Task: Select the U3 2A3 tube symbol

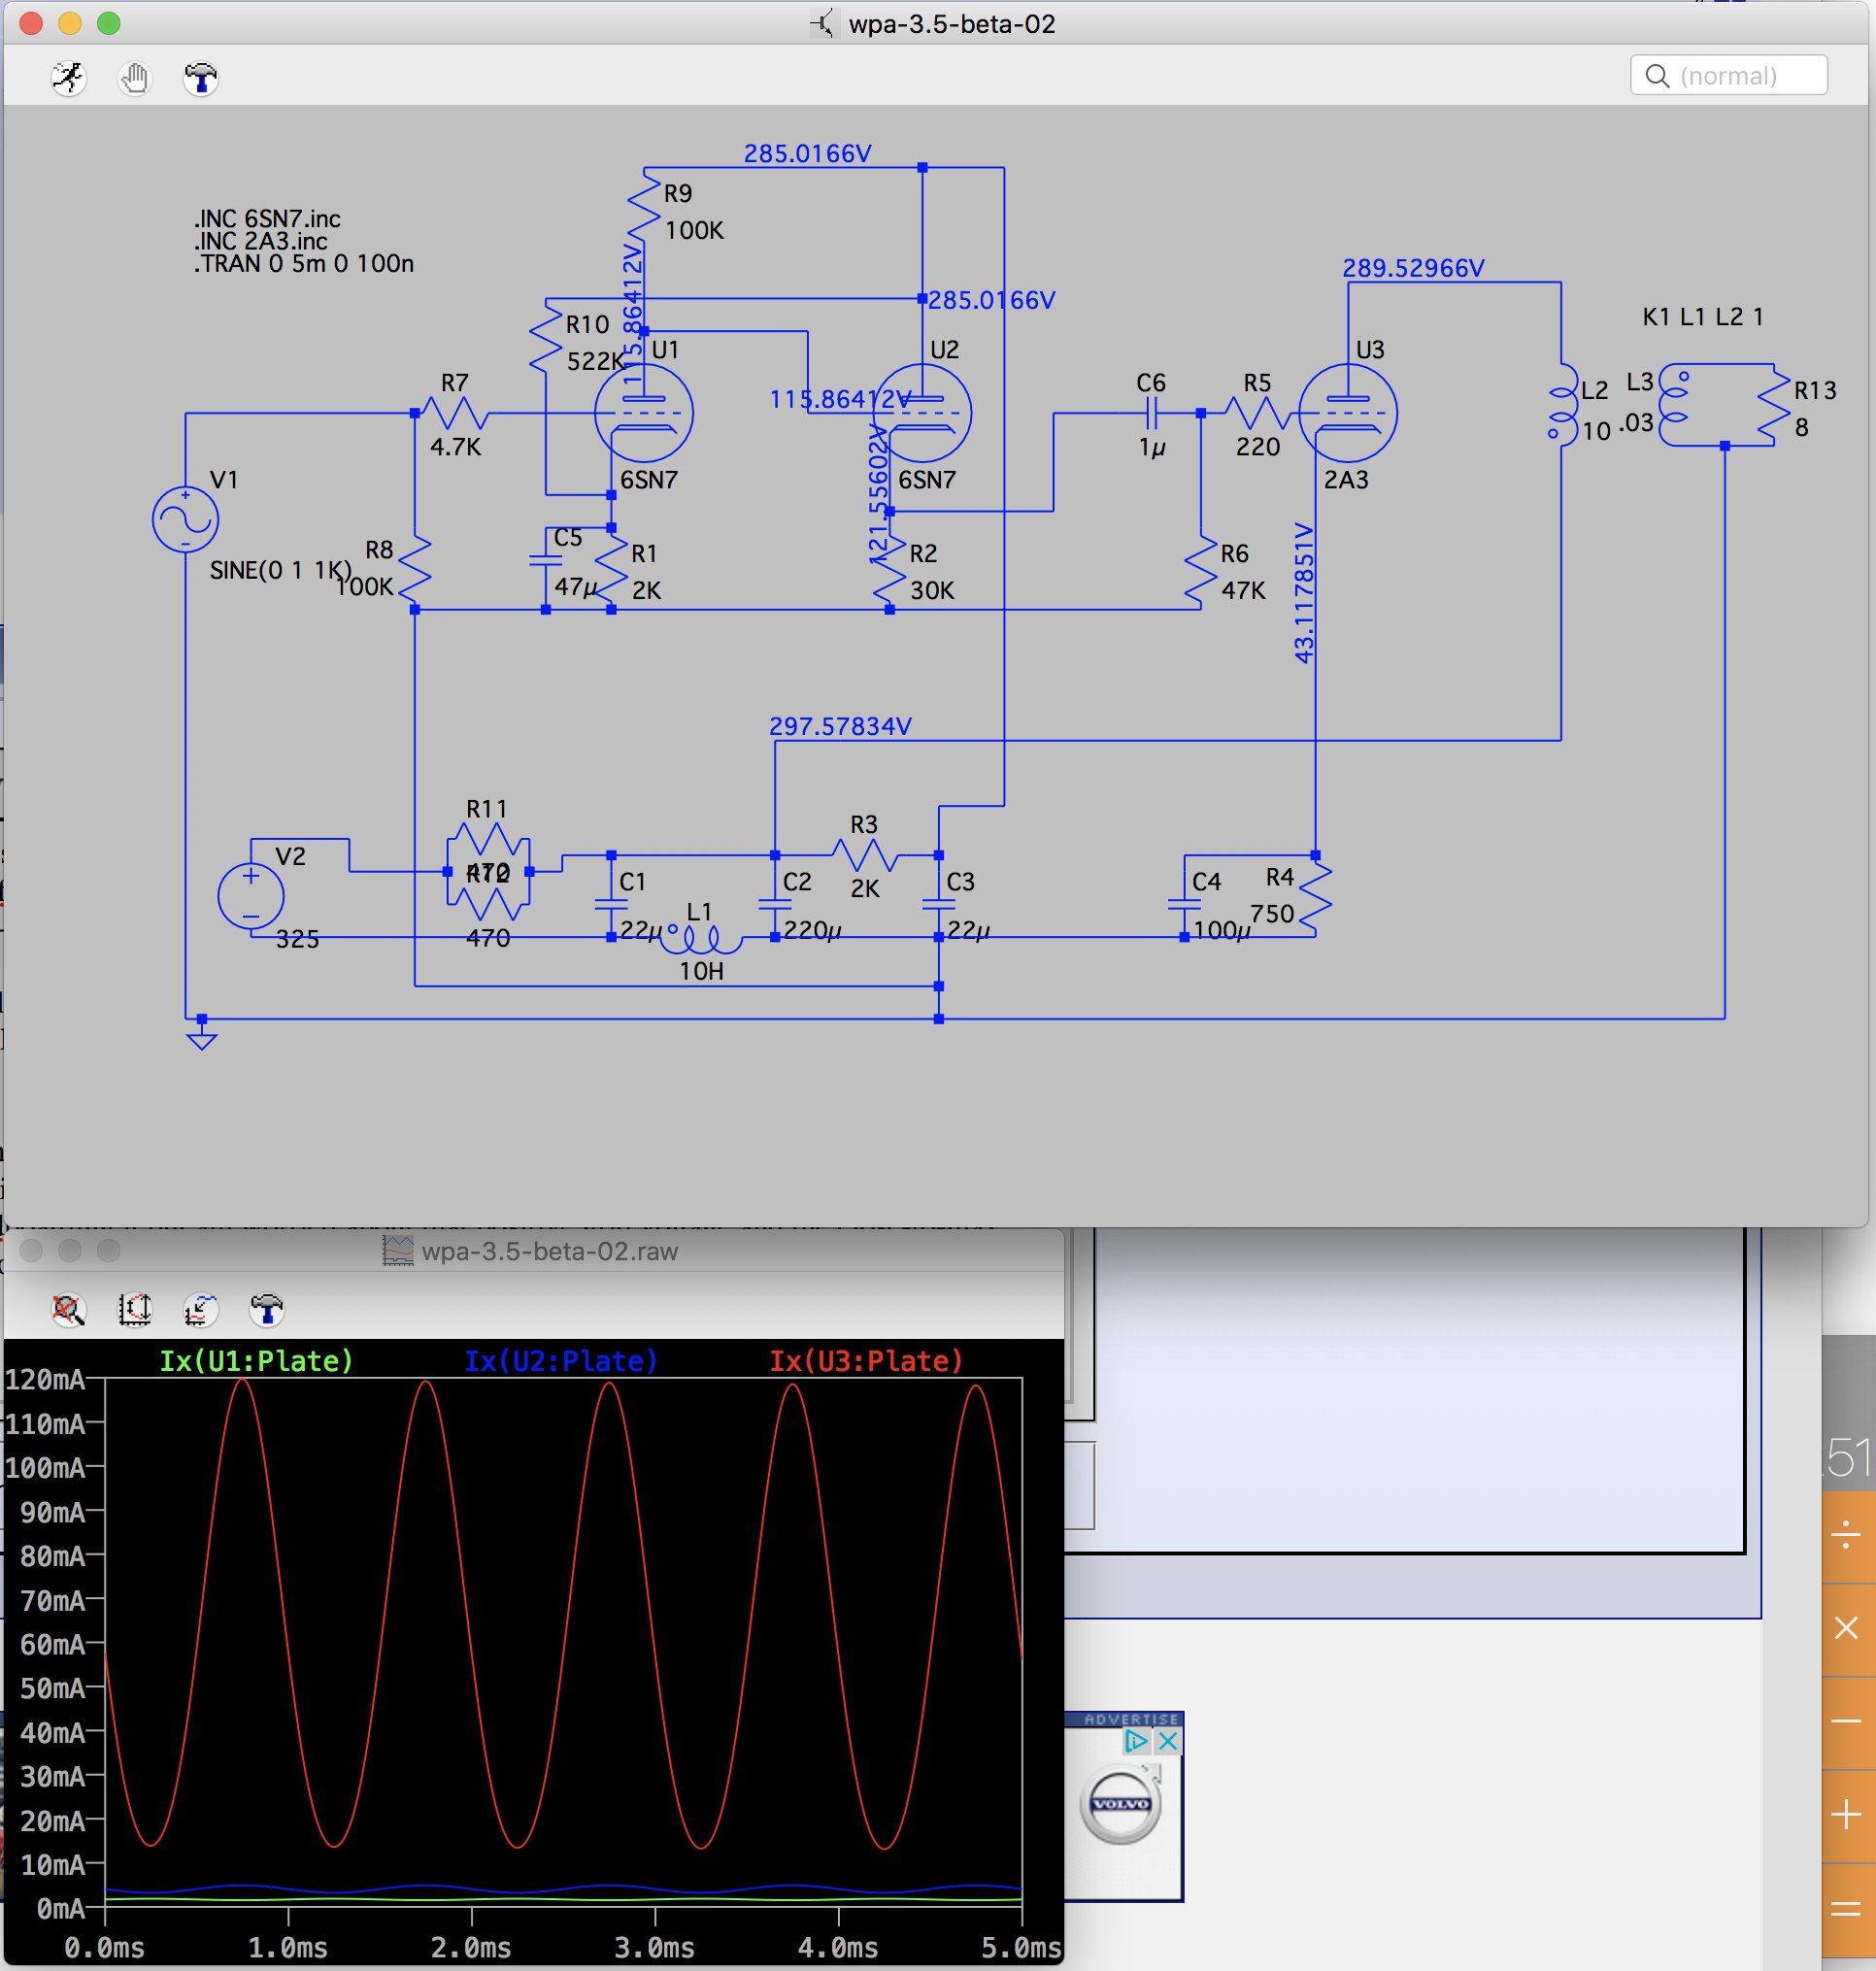Action: pyautogui.click(x=1348, y=413)
